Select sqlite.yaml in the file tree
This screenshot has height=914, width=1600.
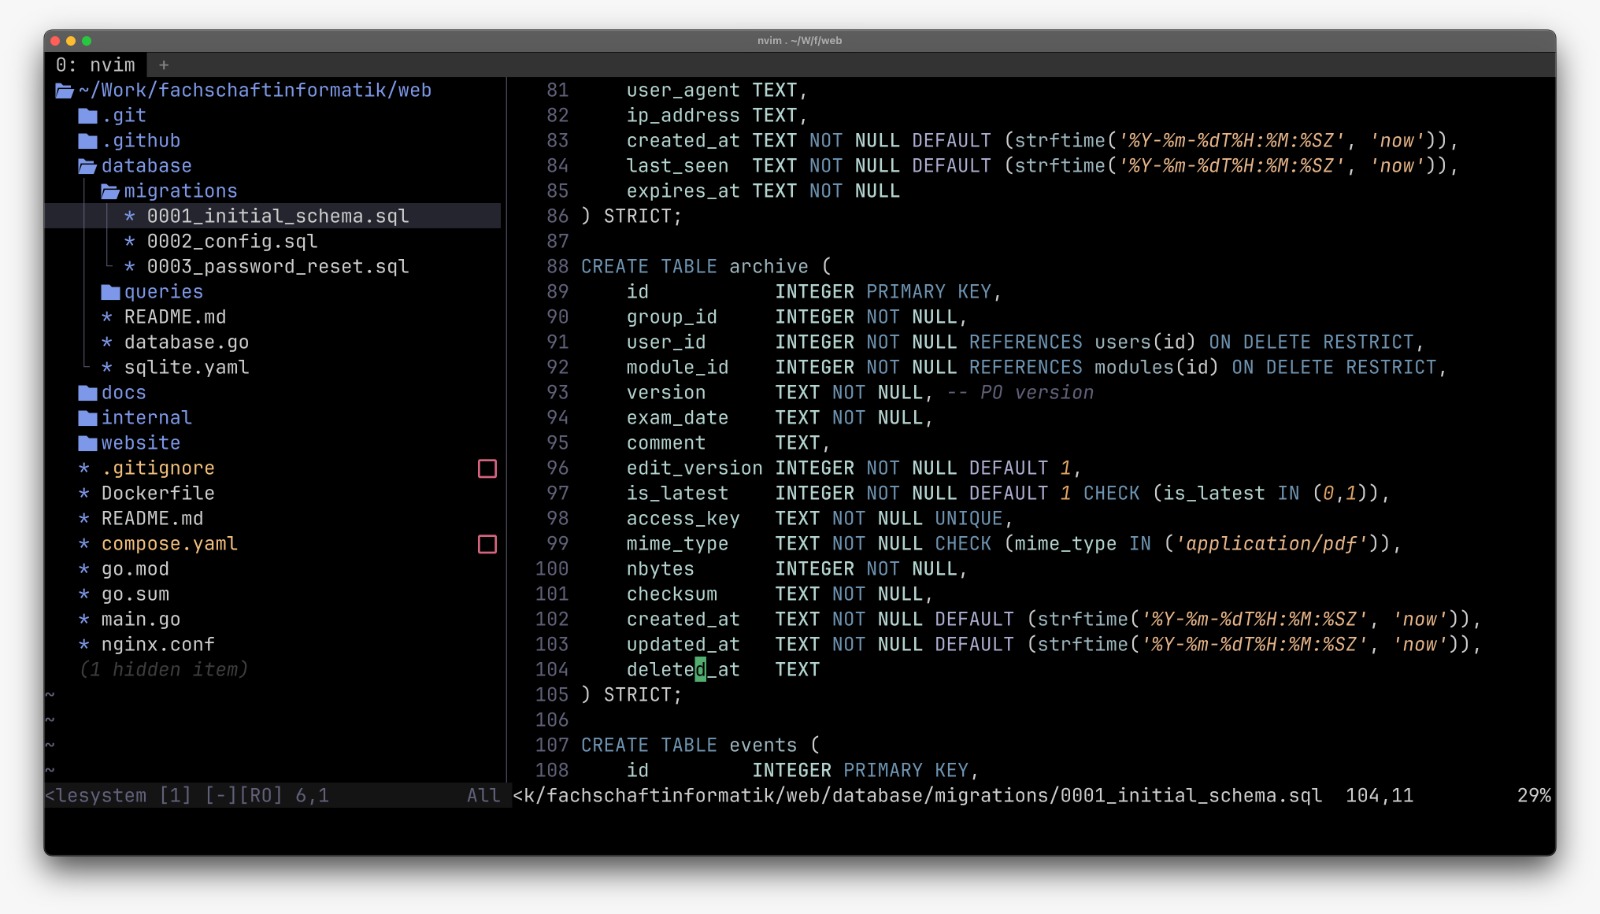[x=186, y=368]
